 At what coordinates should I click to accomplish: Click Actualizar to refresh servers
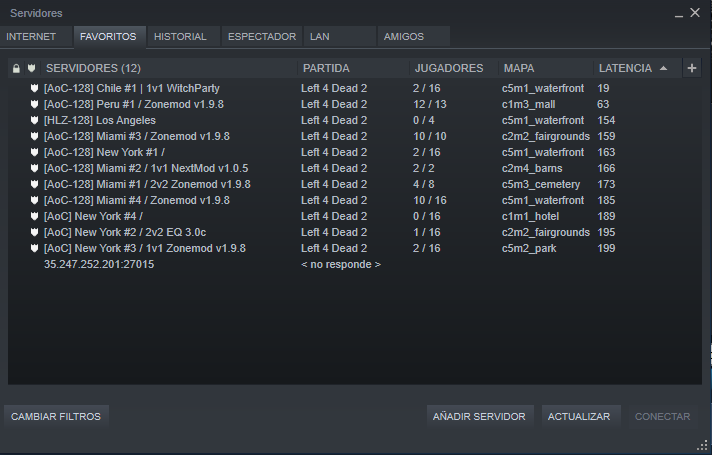pyautogui.click(x=579, y=416)
